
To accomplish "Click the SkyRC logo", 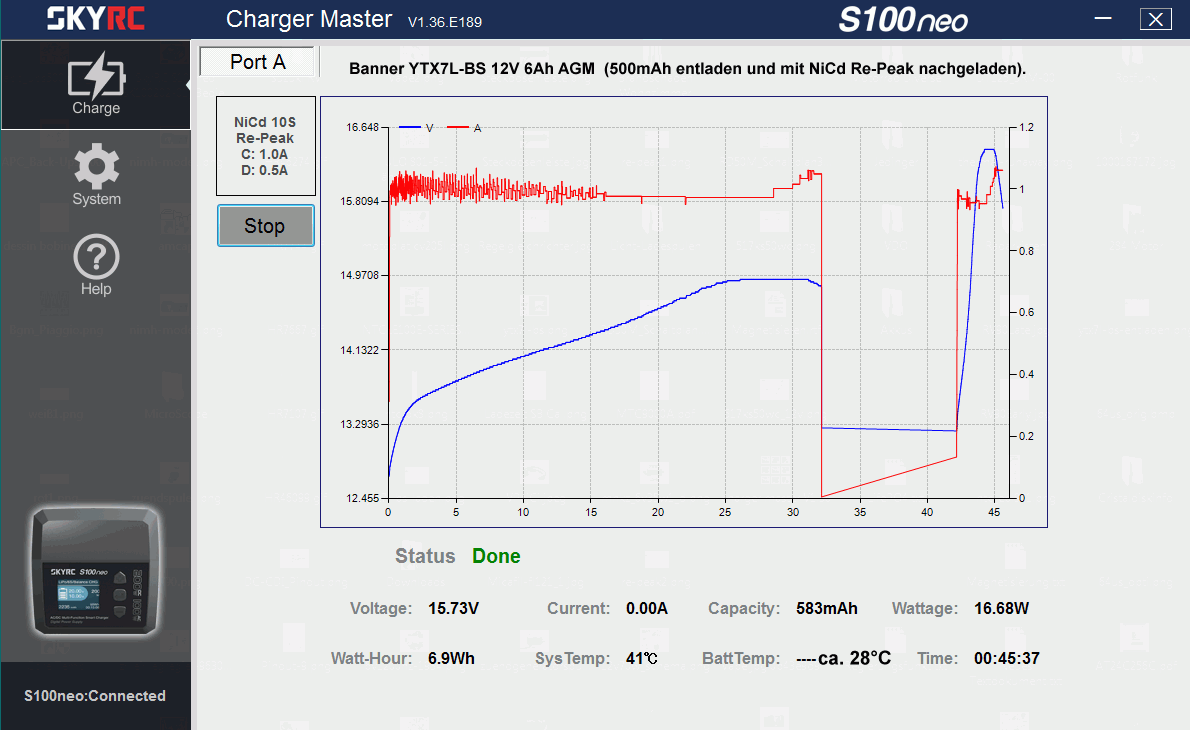I will click(97, 19).
